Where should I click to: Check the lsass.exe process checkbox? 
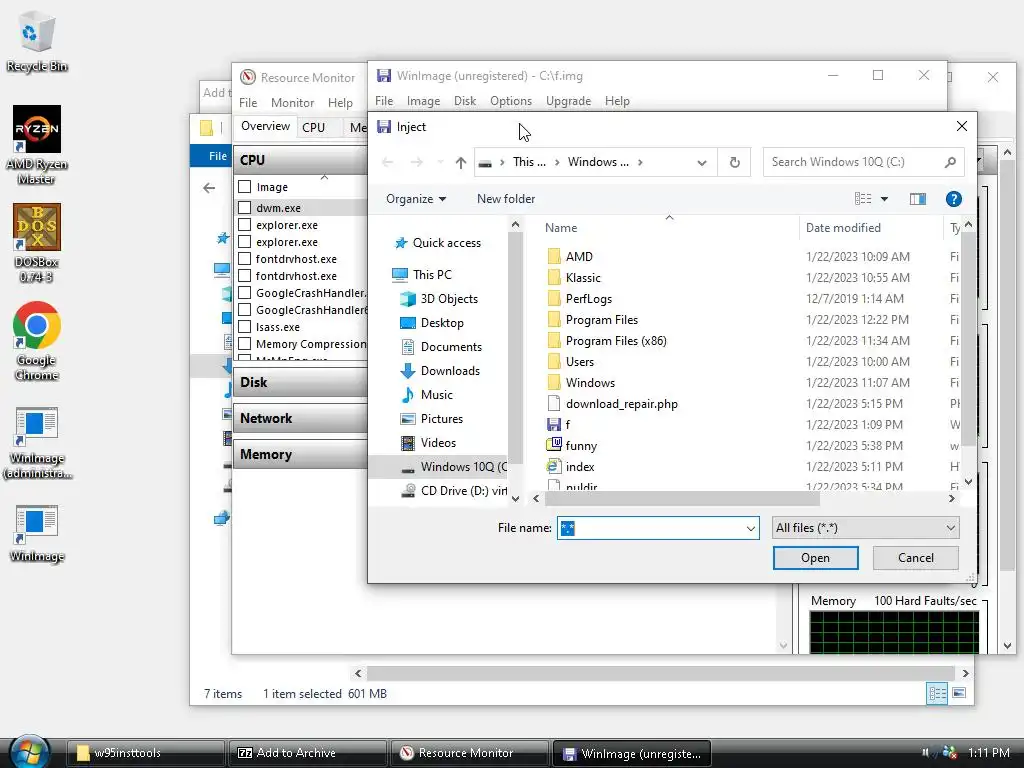(x=244, y=327)
